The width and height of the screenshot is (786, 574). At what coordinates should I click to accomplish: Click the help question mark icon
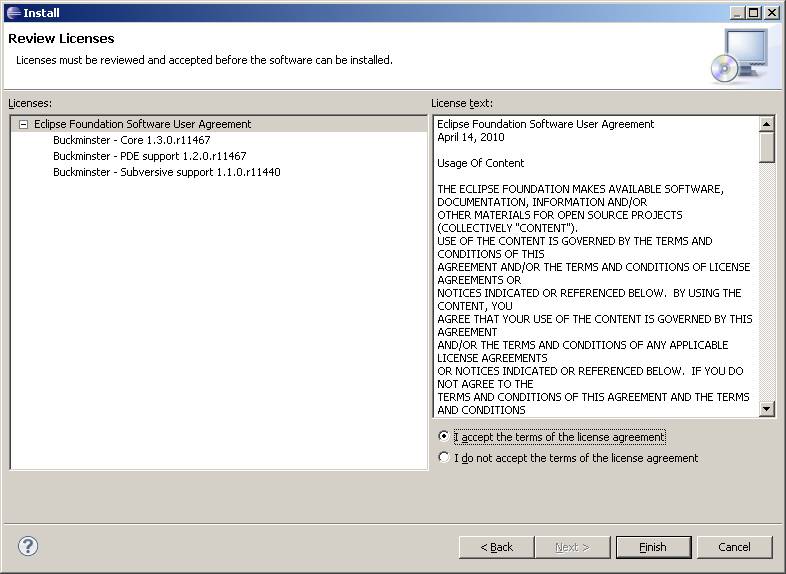[x=28, y=546]
